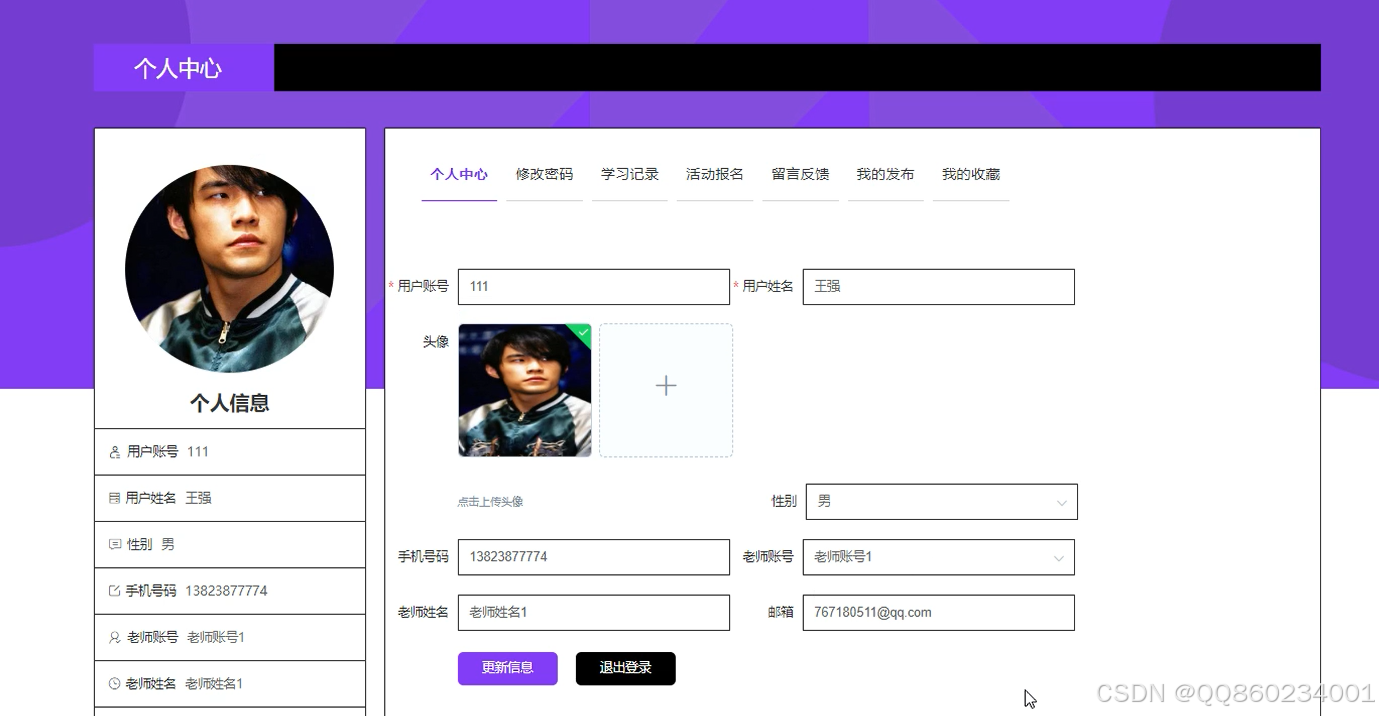Click the 老师姓名 clock icon in sidebar
1379x716 pixels.
(x=114, y=684)
